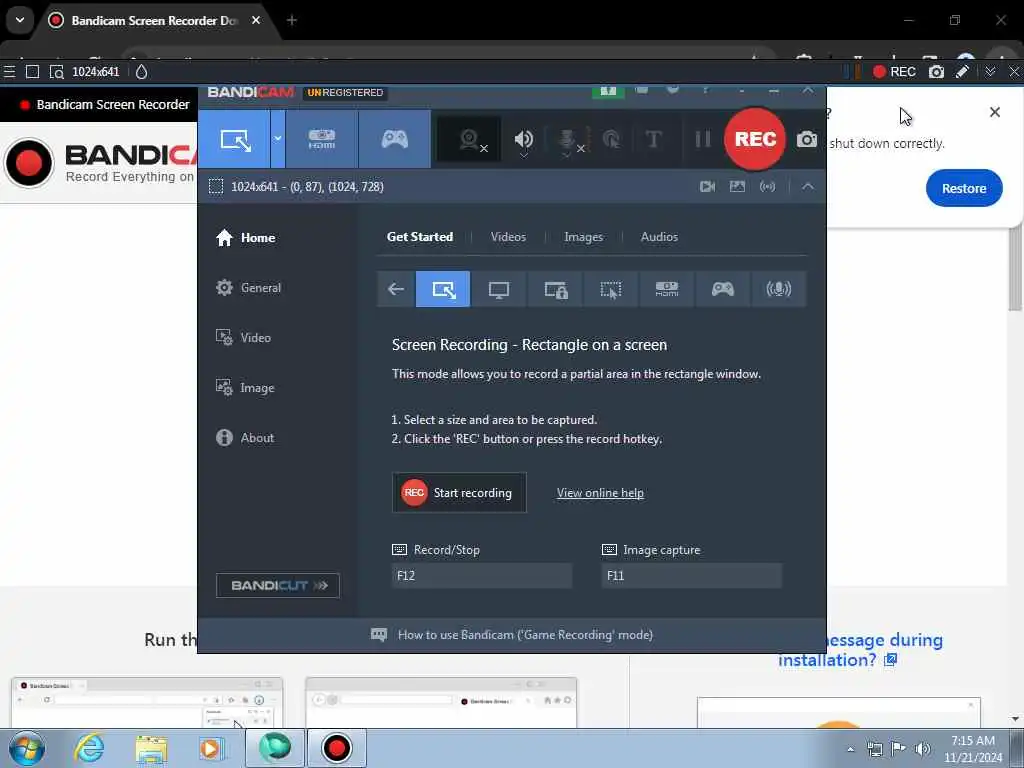Select HDMI device mode in Get Started row

(x=667, y=289)
